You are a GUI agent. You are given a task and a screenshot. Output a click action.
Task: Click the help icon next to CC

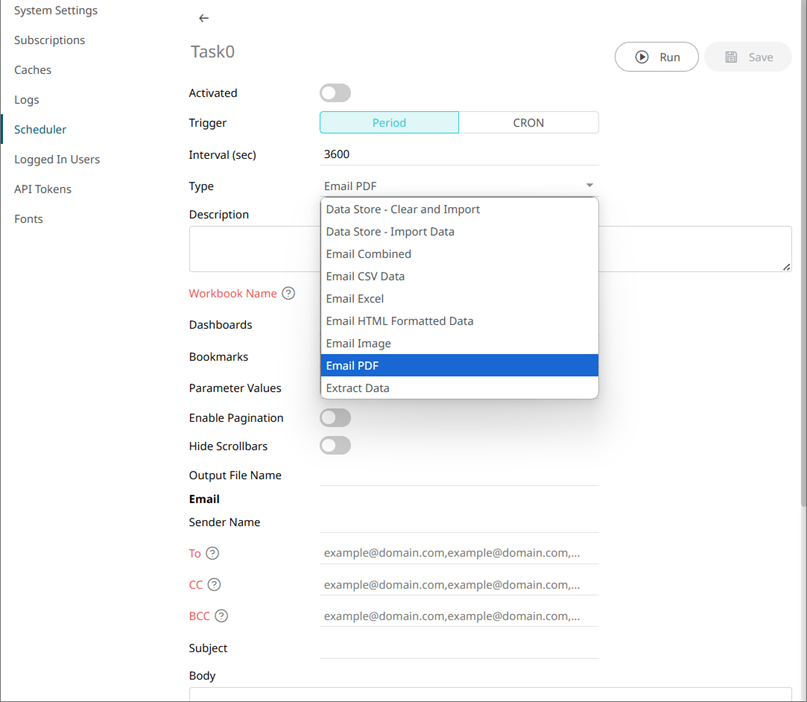pos(214,585)
